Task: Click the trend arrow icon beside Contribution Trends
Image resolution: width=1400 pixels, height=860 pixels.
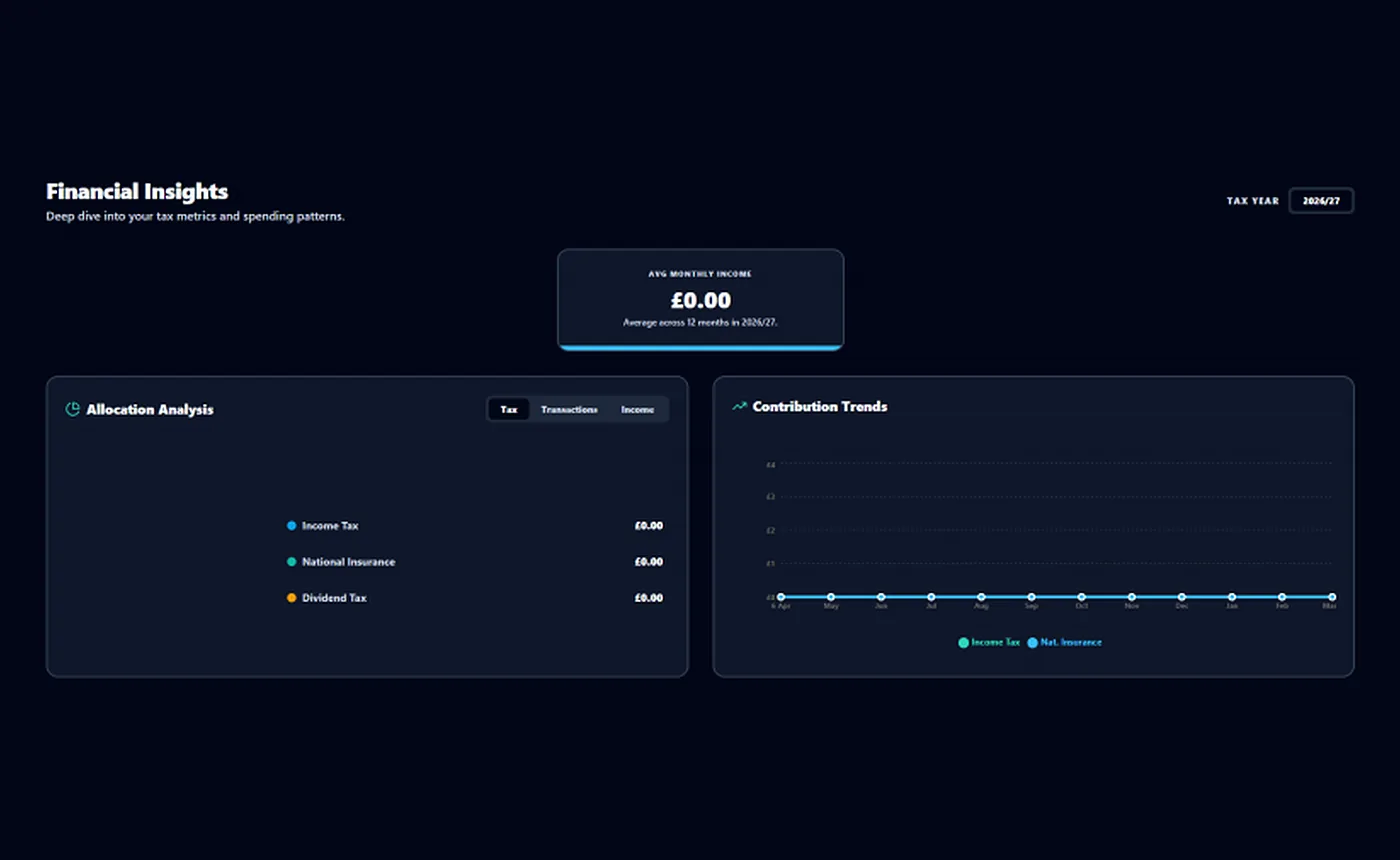Action: coord(740,406)
